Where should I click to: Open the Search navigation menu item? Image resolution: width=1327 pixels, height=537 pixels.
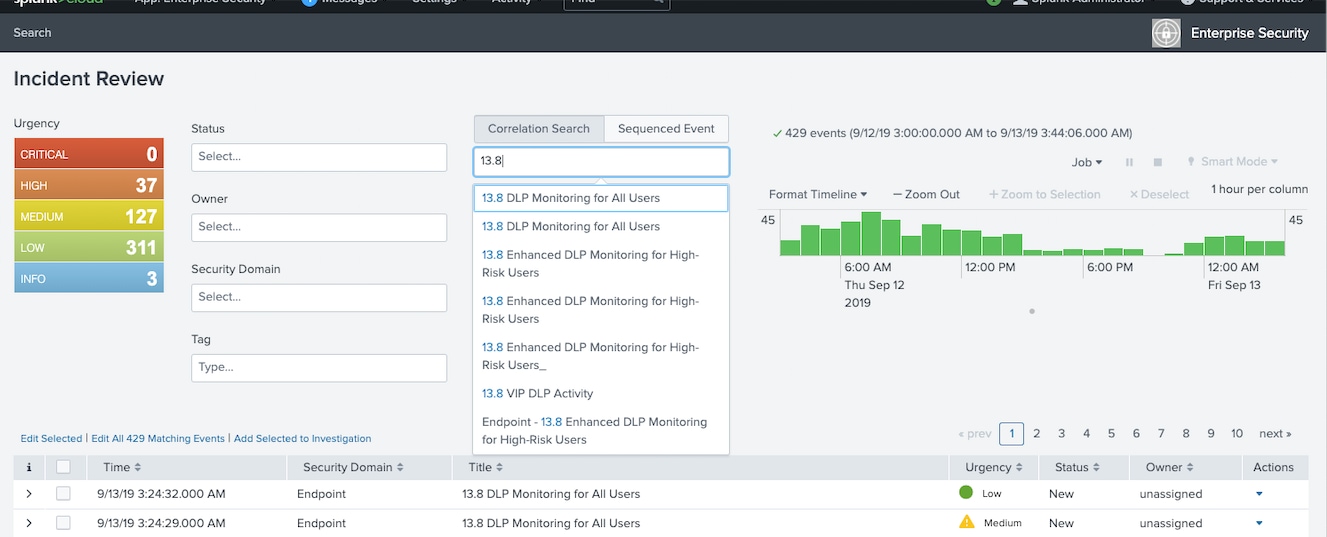[32, 33]
